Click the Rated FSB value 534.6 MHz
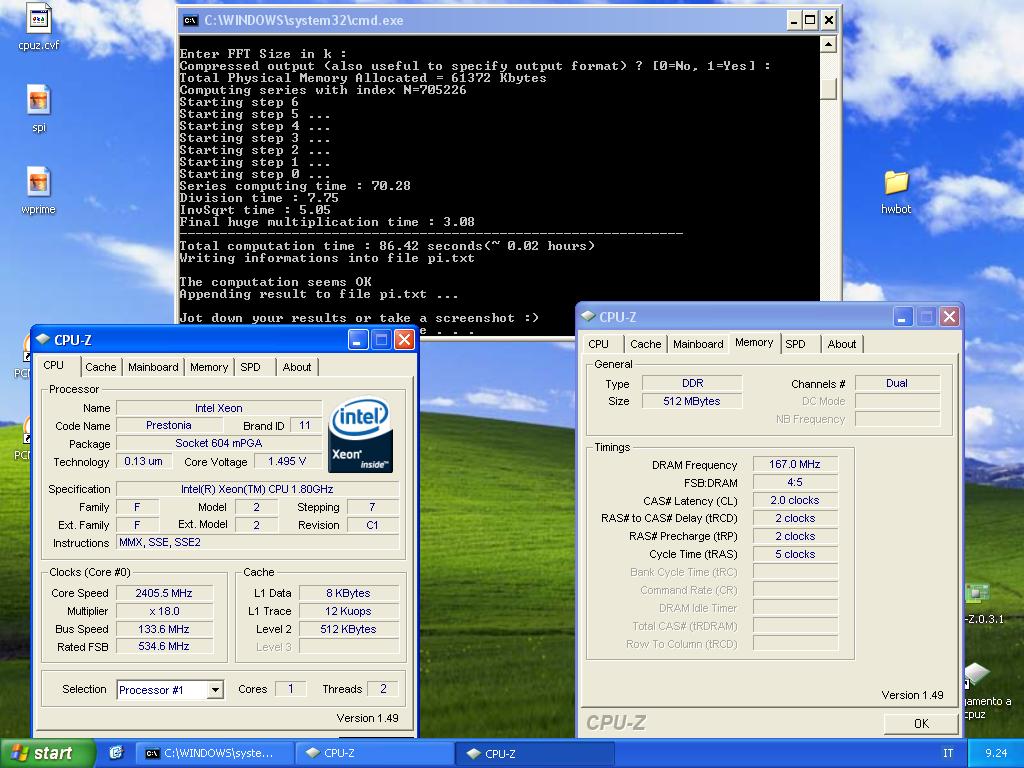Screen dimensions: 1024x768 (164, 647)
